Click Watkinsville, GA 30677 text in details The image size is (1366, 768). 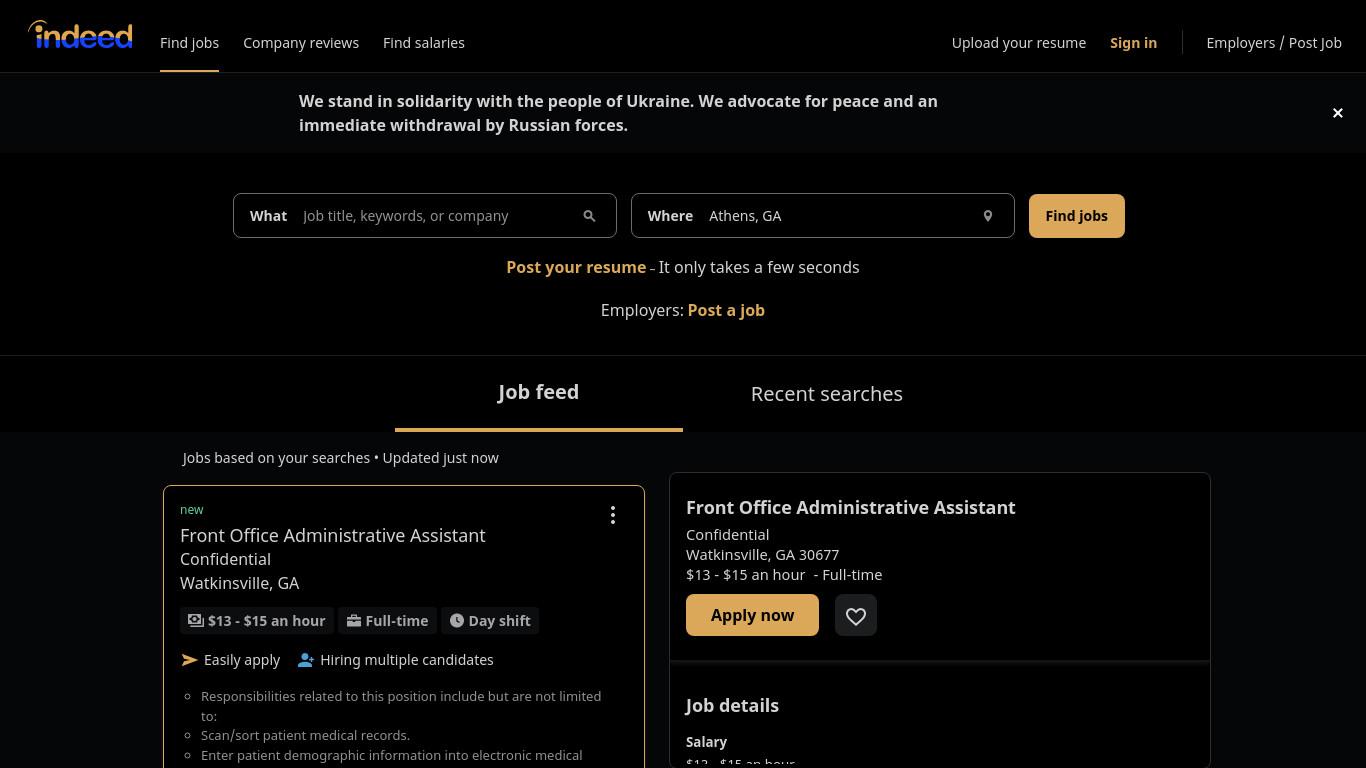click(762, 554)
